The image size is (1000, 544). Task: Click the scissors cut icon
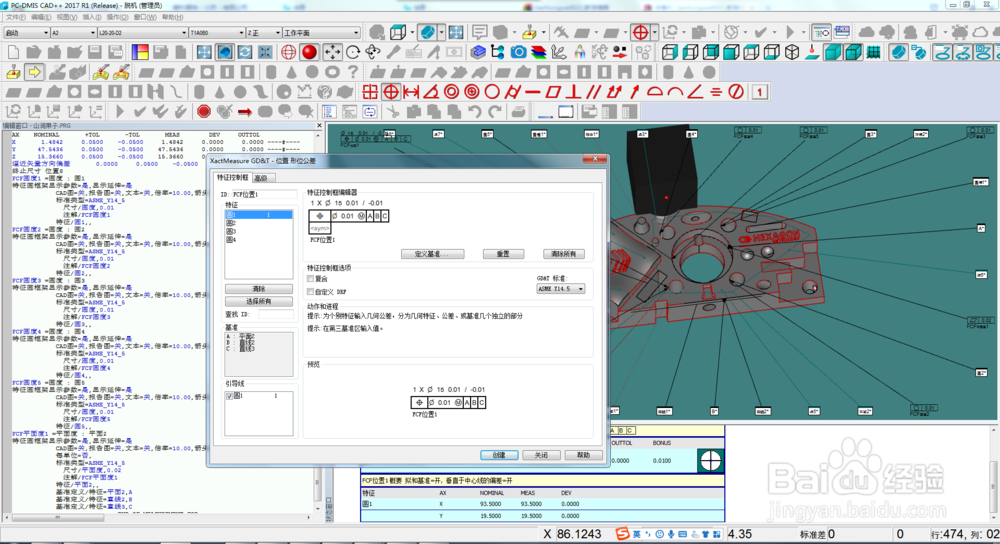[x=393, y=112]
